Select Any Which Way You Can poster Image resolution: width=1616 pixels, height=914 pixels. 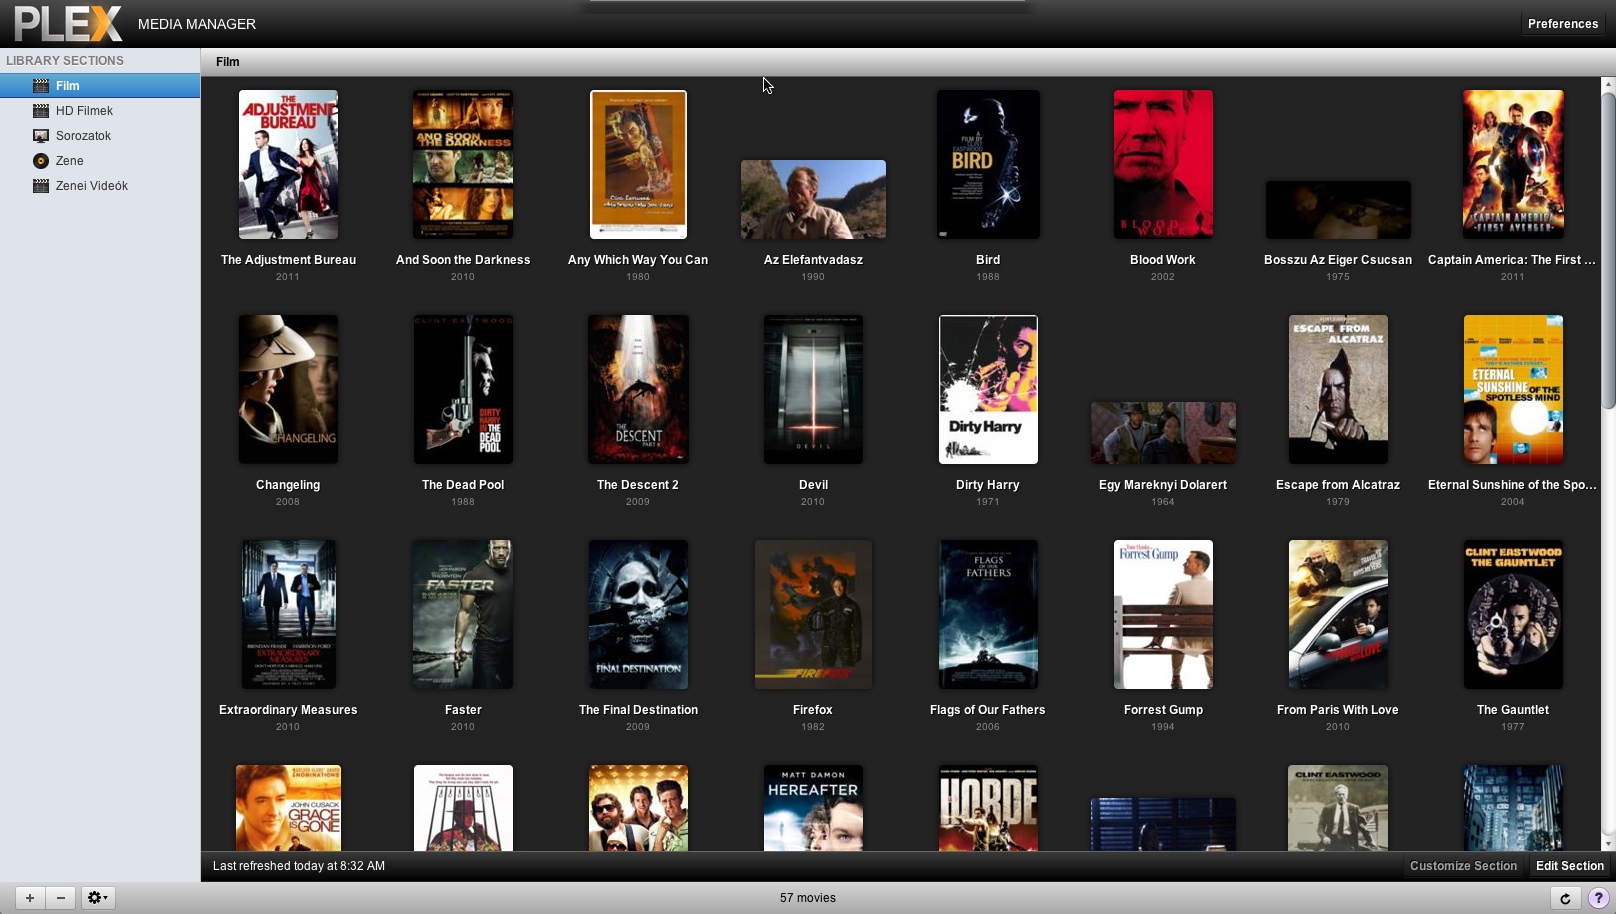638,164
